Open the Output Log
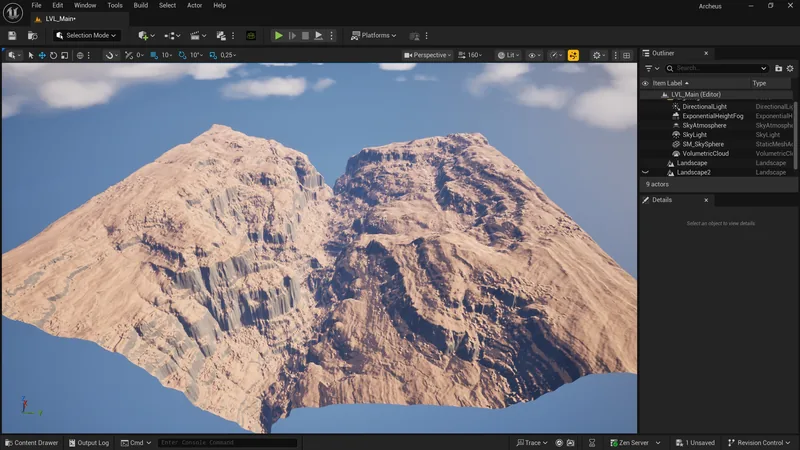The height and width of the screenshot is (450, 800). tap(89, 443)
